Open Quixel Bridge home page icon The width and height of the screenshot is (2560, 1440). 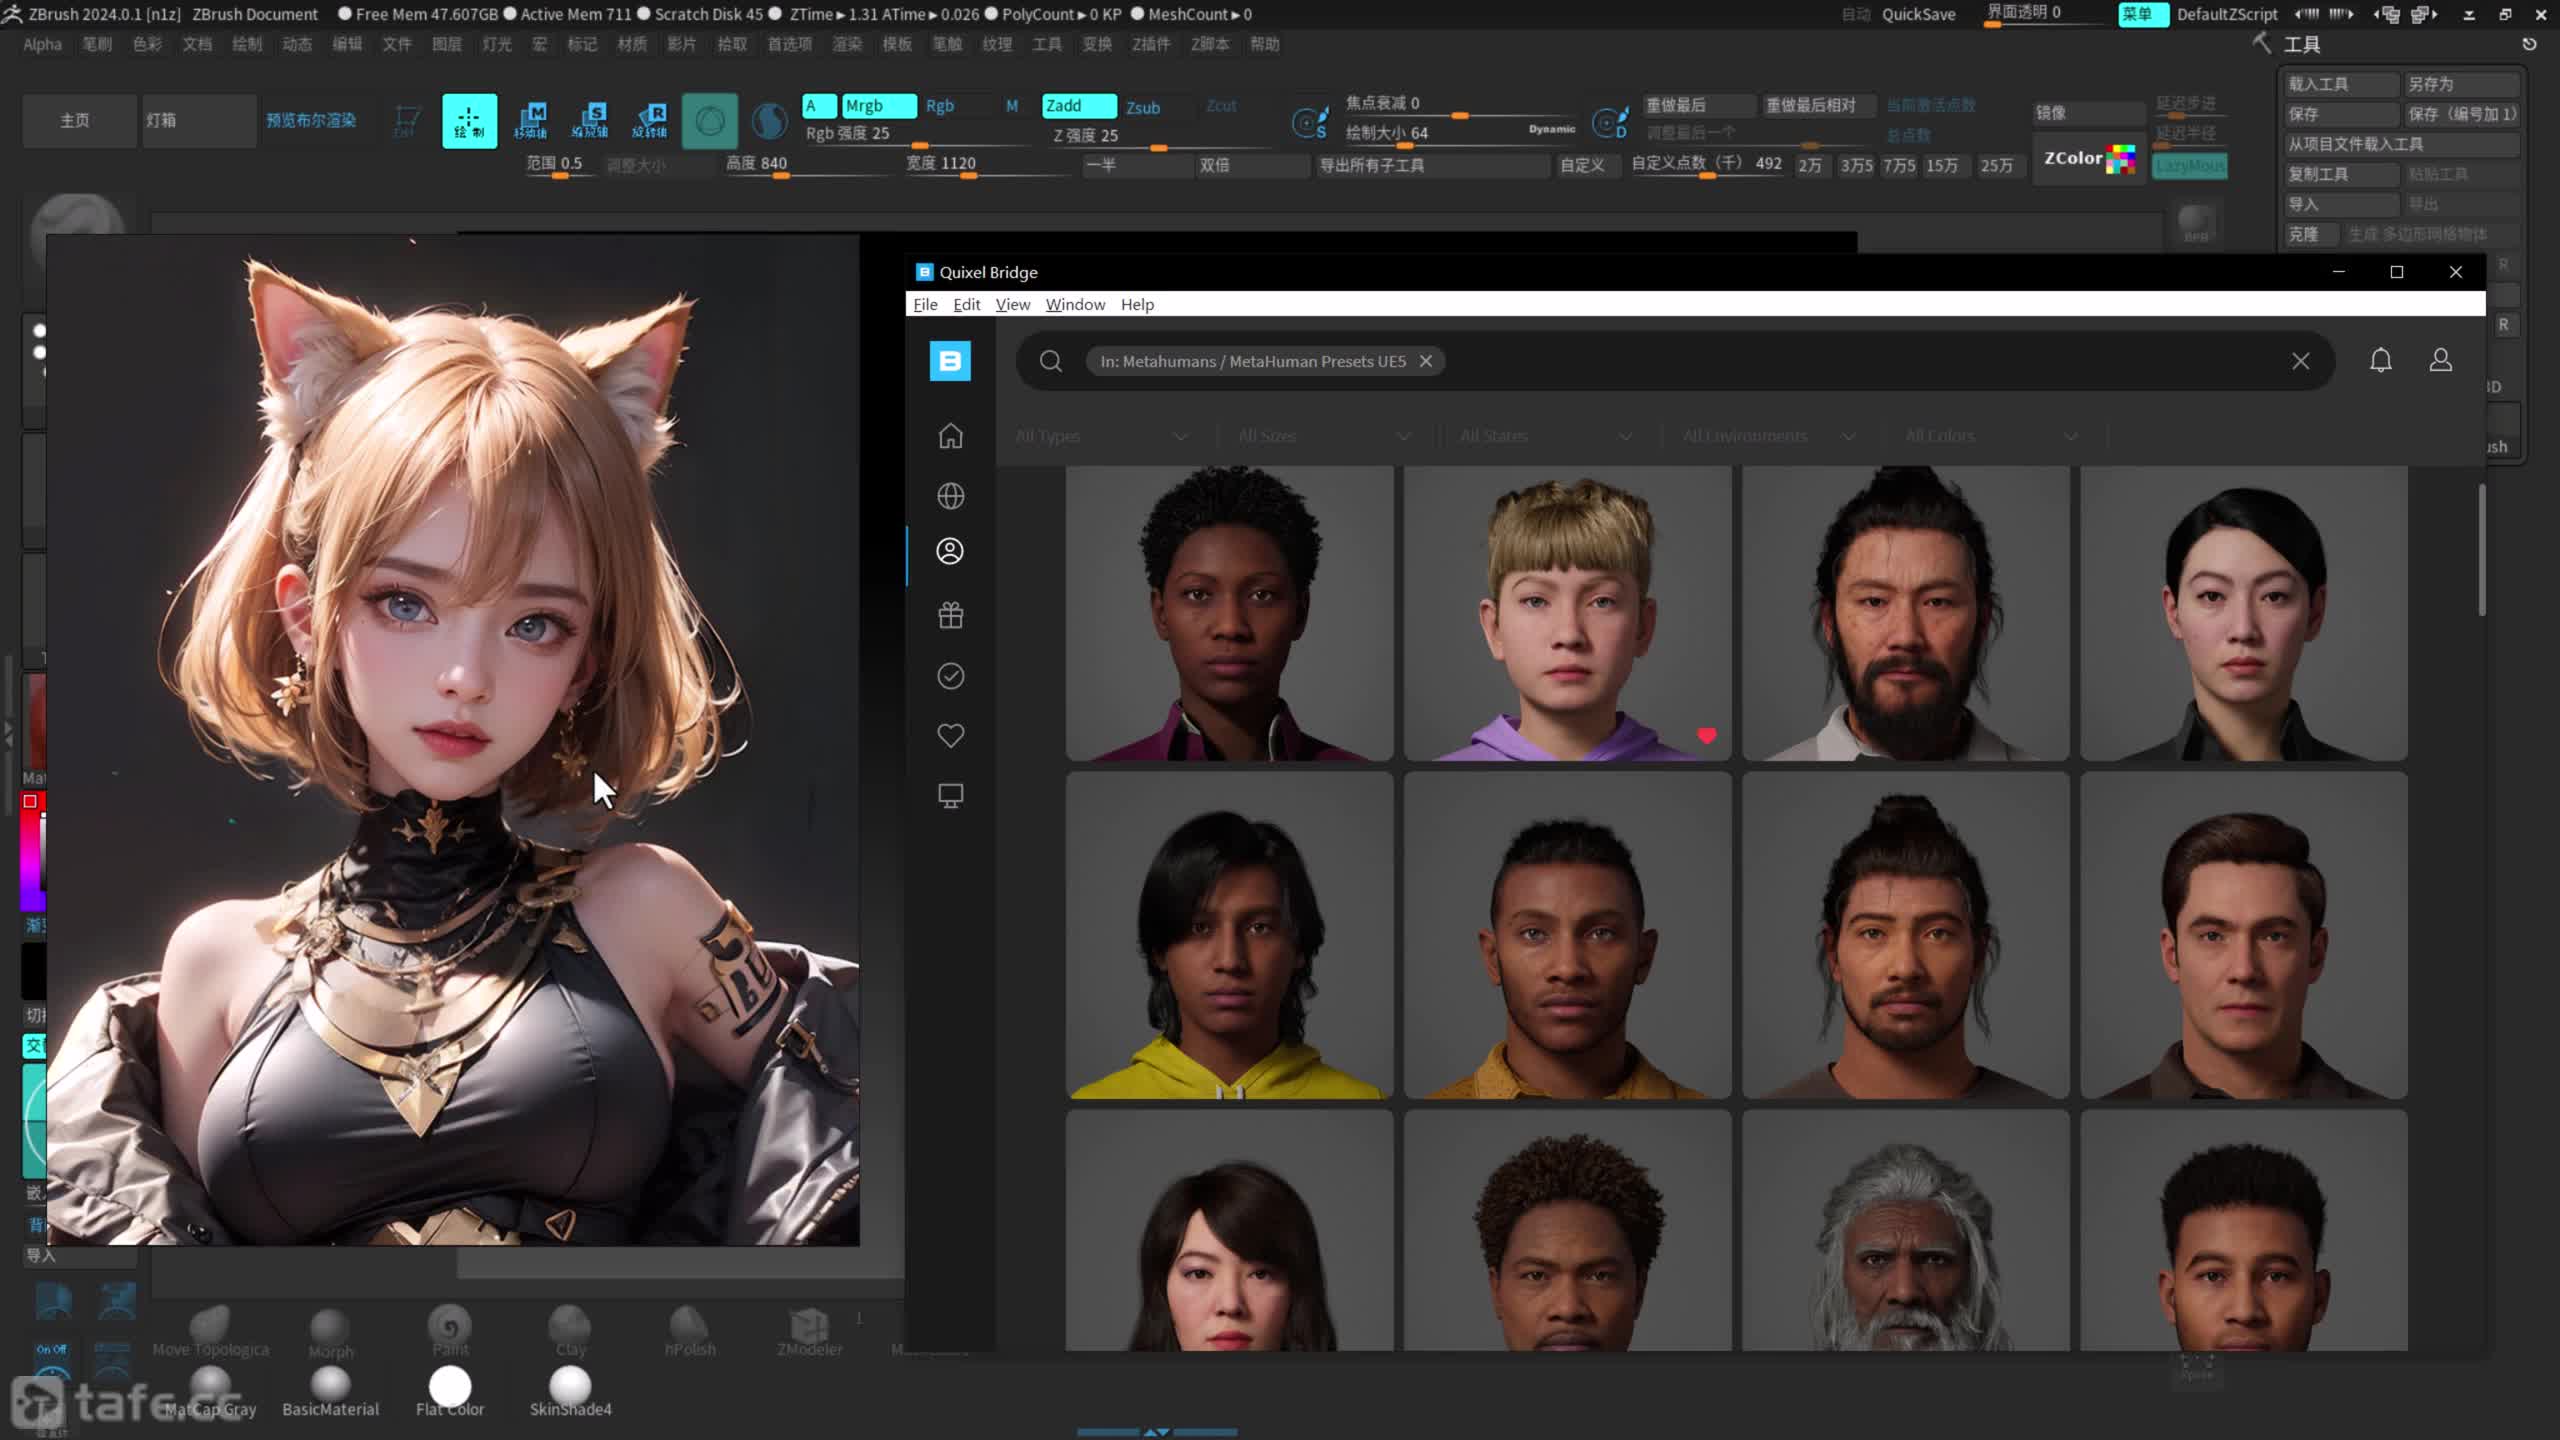[950, 436]
